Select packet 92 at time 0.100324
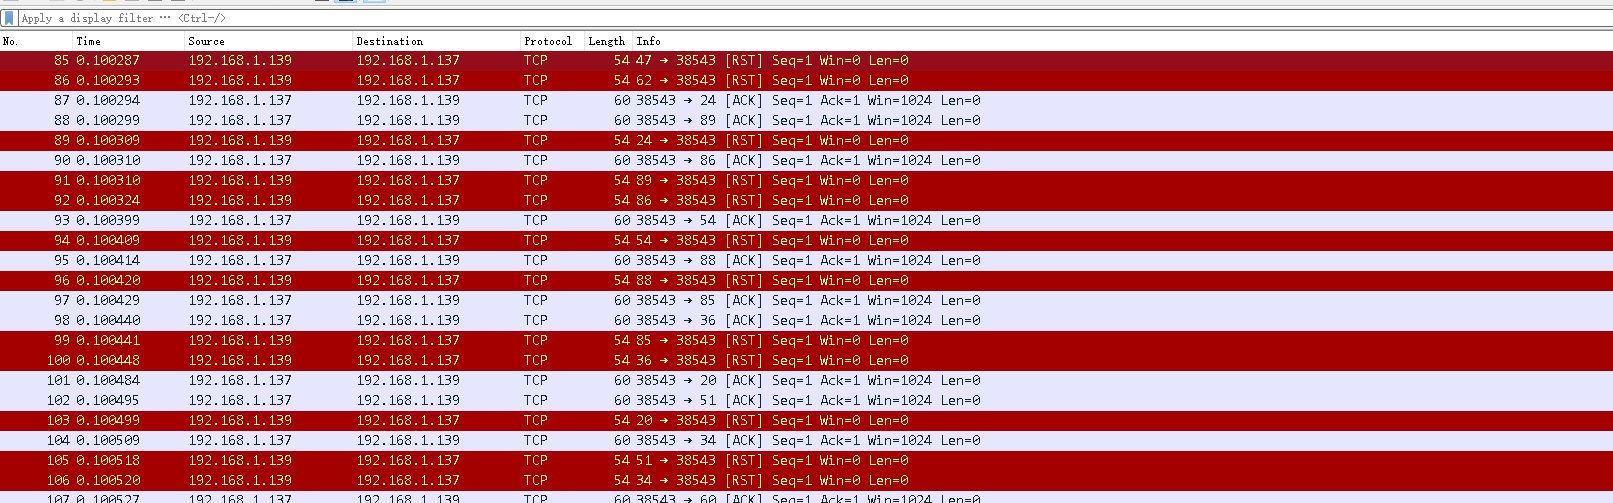 coord(806,201)
